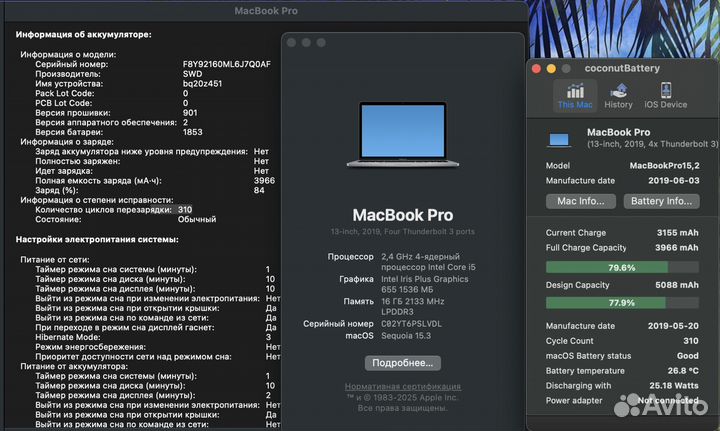Click the Battery Info... button

pyautogui.click(x=661, y=201)
